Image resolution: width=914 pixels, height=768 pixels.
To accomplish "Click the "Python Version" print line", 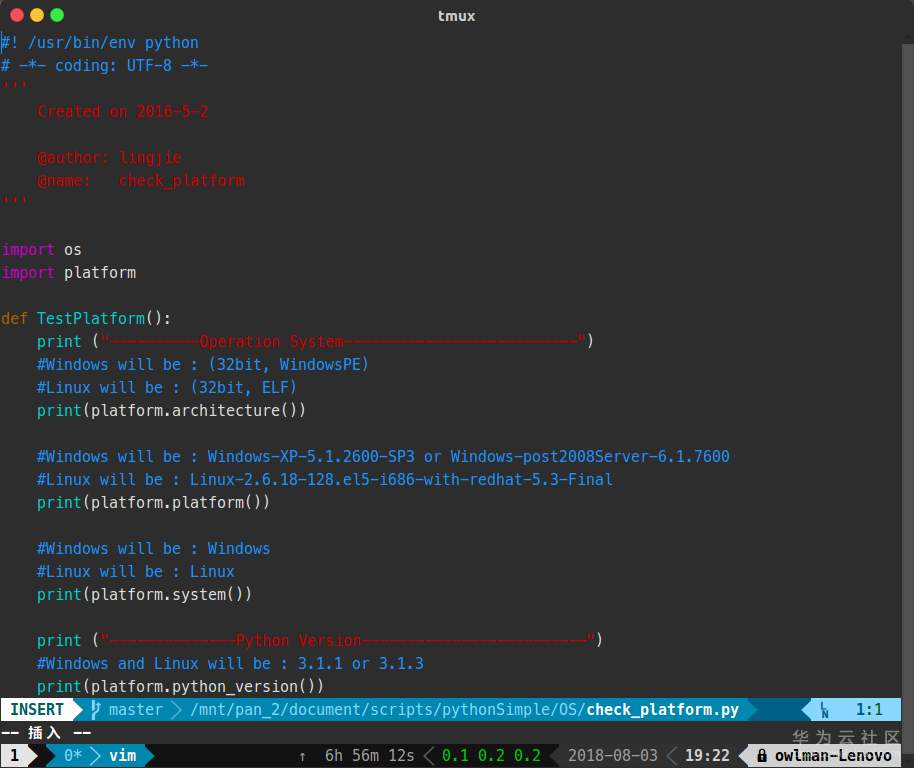I will point(319,640).
